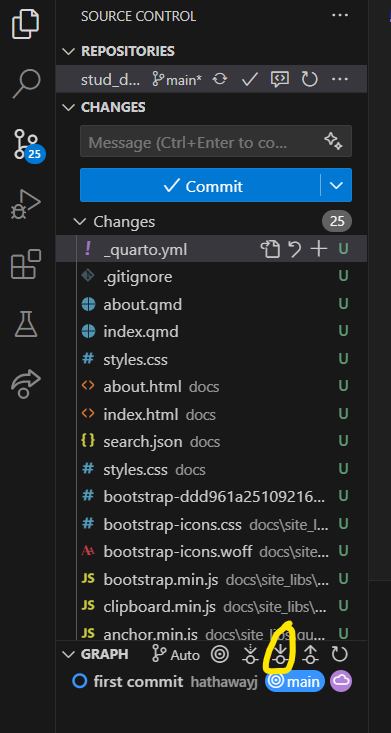Collapse the REPOSITORIES section

[69, 51]
